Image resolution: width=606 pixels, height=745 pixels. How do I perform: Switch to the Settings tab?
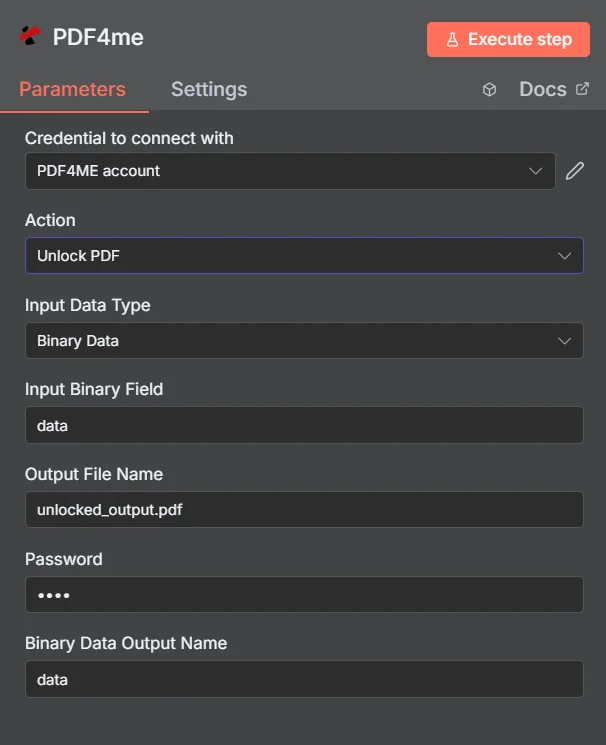click(209, 89)
